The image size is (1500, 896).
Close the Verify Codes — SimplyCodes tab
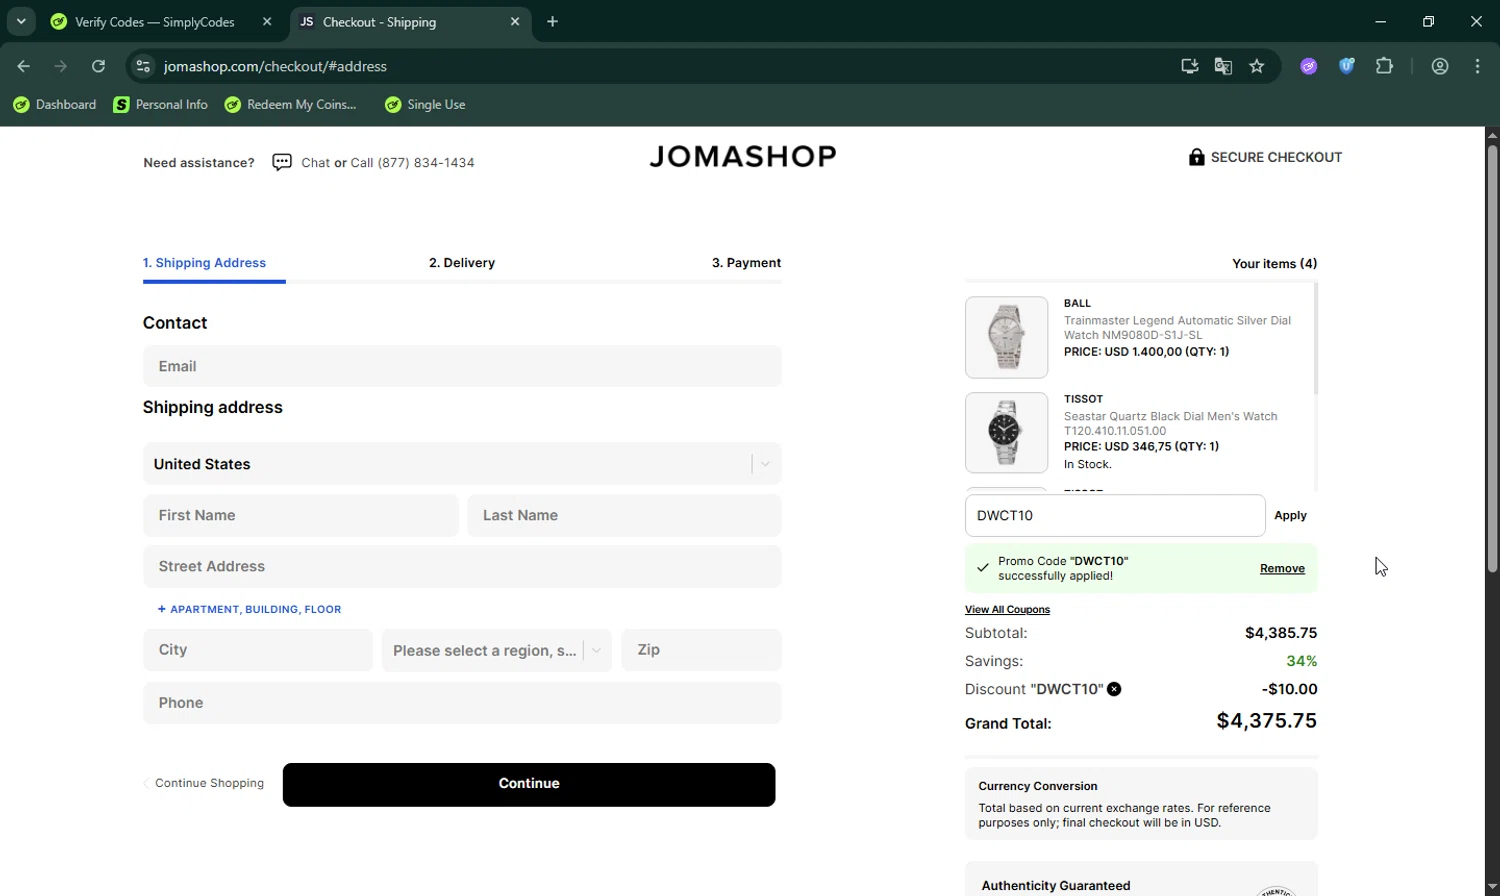(x=267, y=22)
